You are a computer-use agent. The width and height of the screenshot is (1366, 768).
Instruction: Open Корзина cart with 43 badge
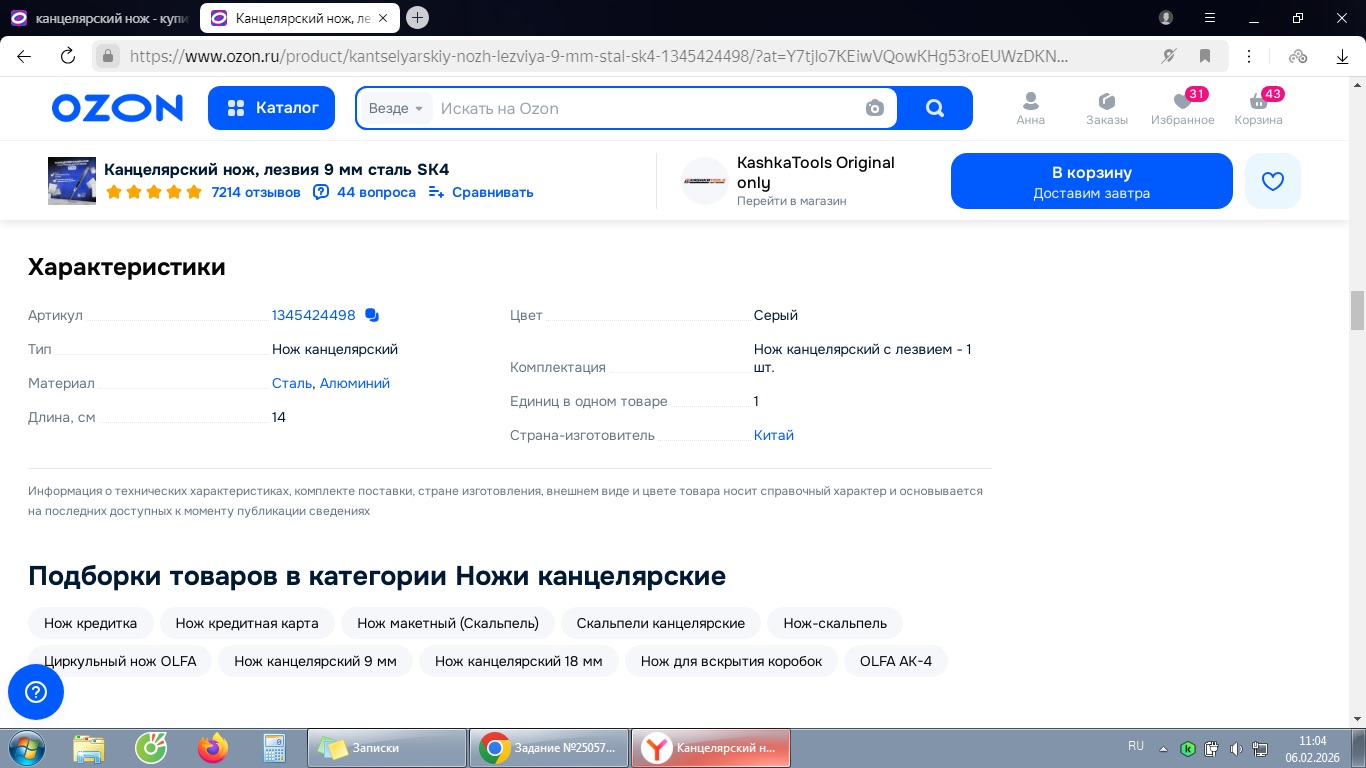(x=1258, y=108)
